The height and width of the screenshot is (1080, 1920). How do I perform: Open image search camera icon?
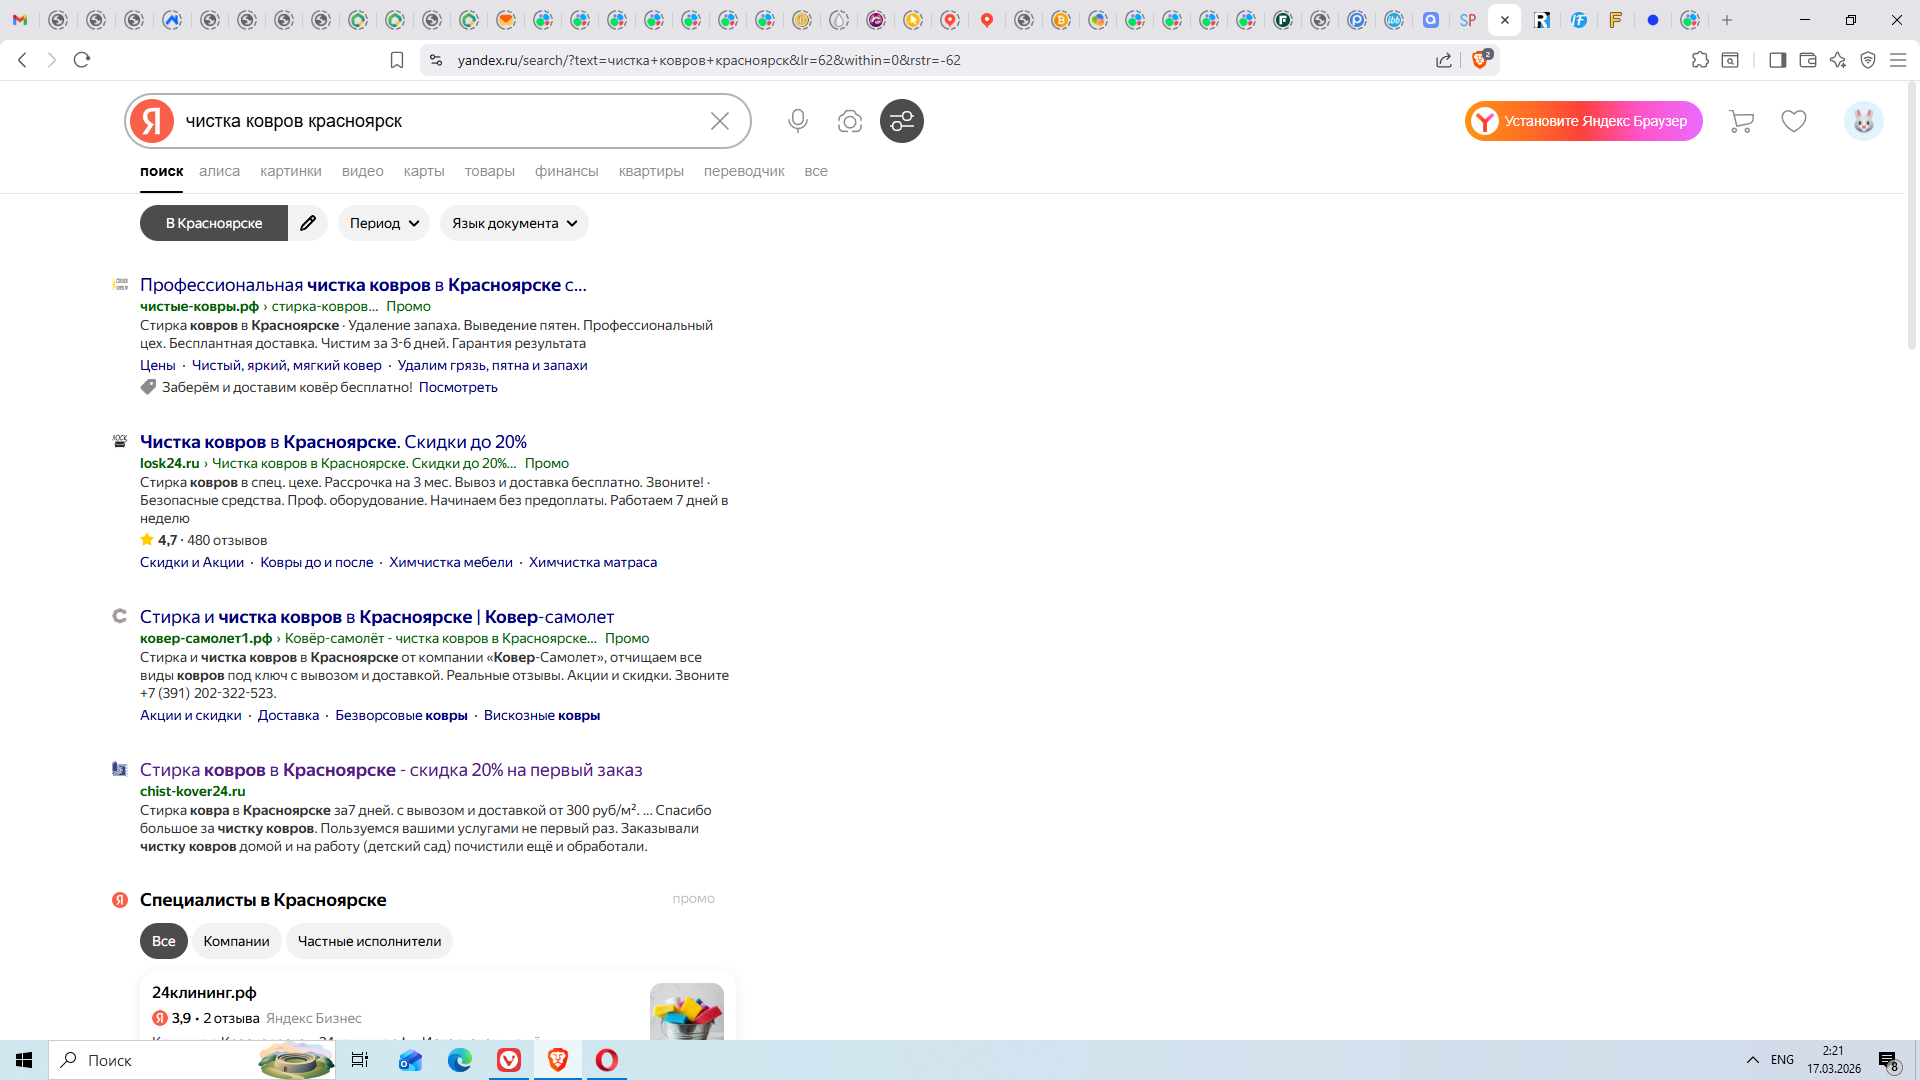click(x=849, y=121)
